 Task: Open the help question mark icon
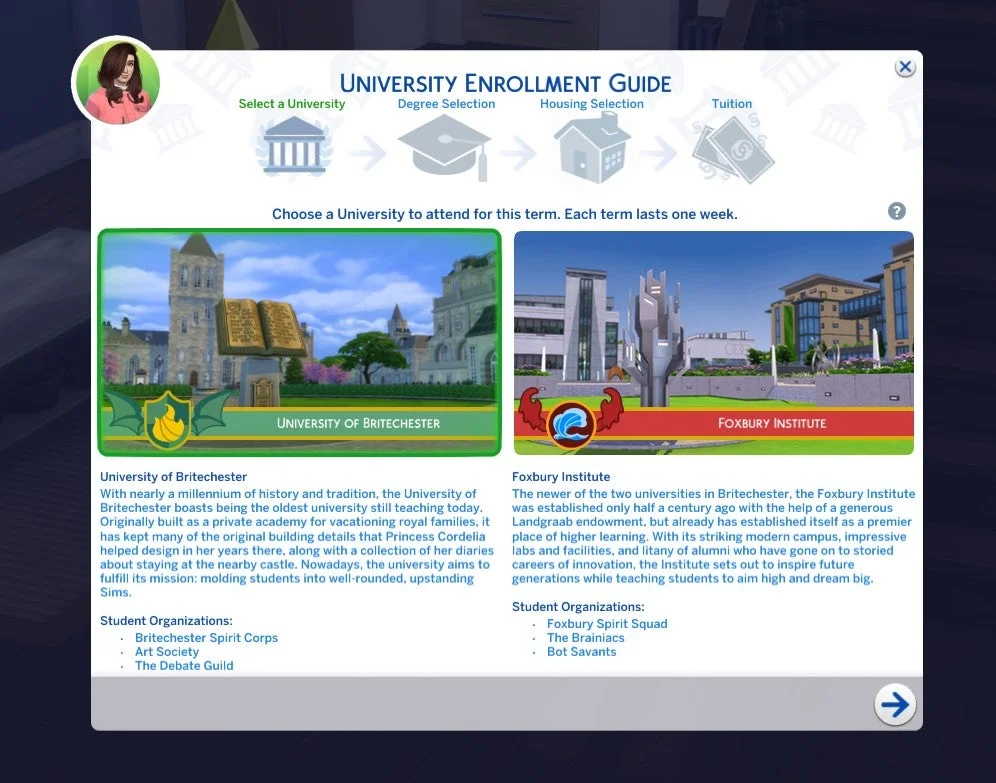click(897, 211)
